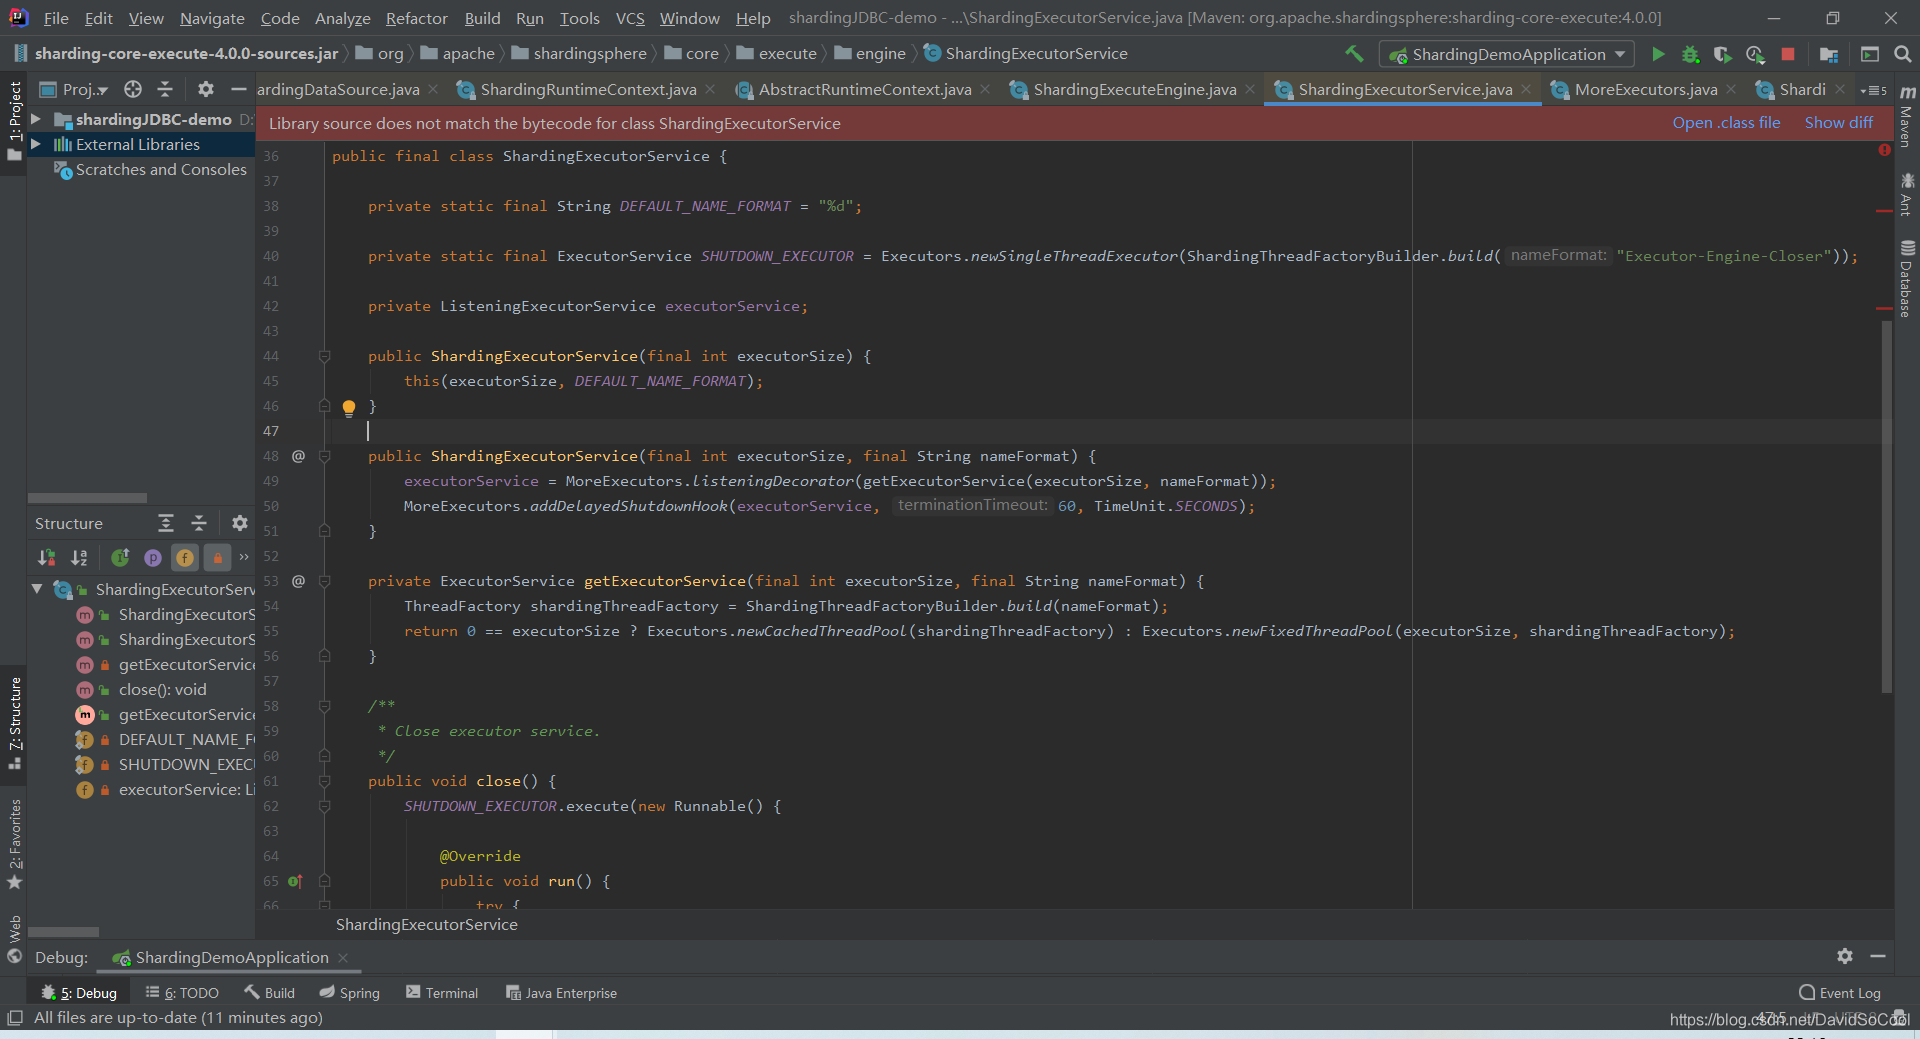
Task: Expand the External Libraries node
Action: (x=36, y=144)
